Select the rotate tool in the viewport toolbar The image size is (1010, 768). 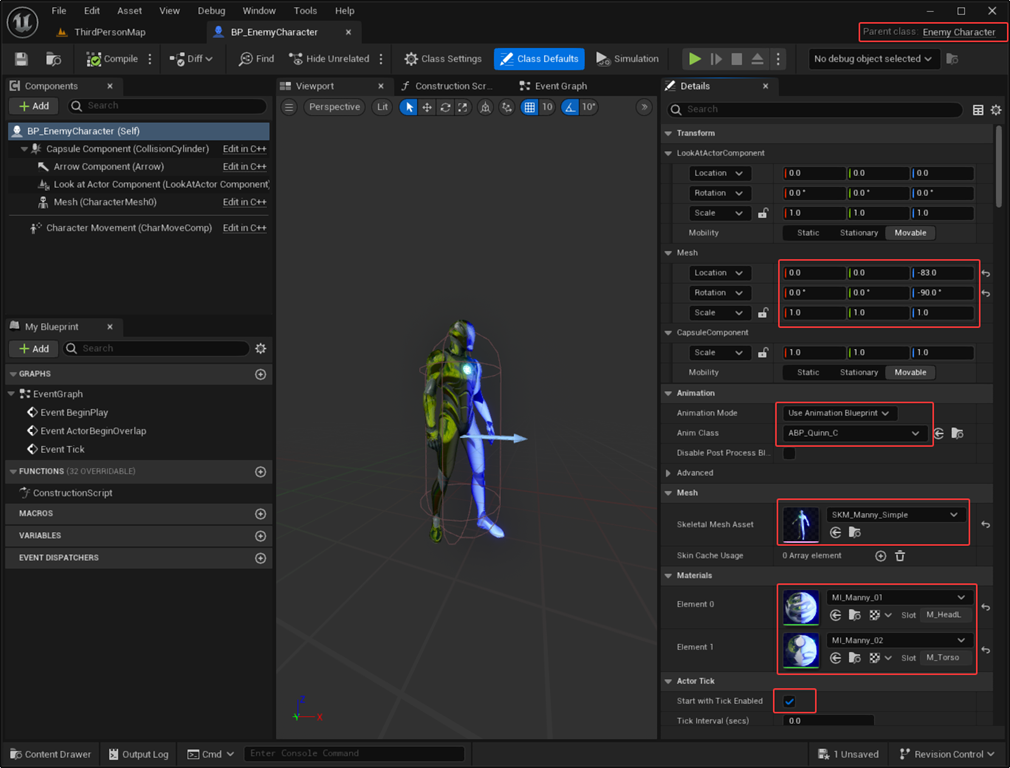[x=445, y=107]
